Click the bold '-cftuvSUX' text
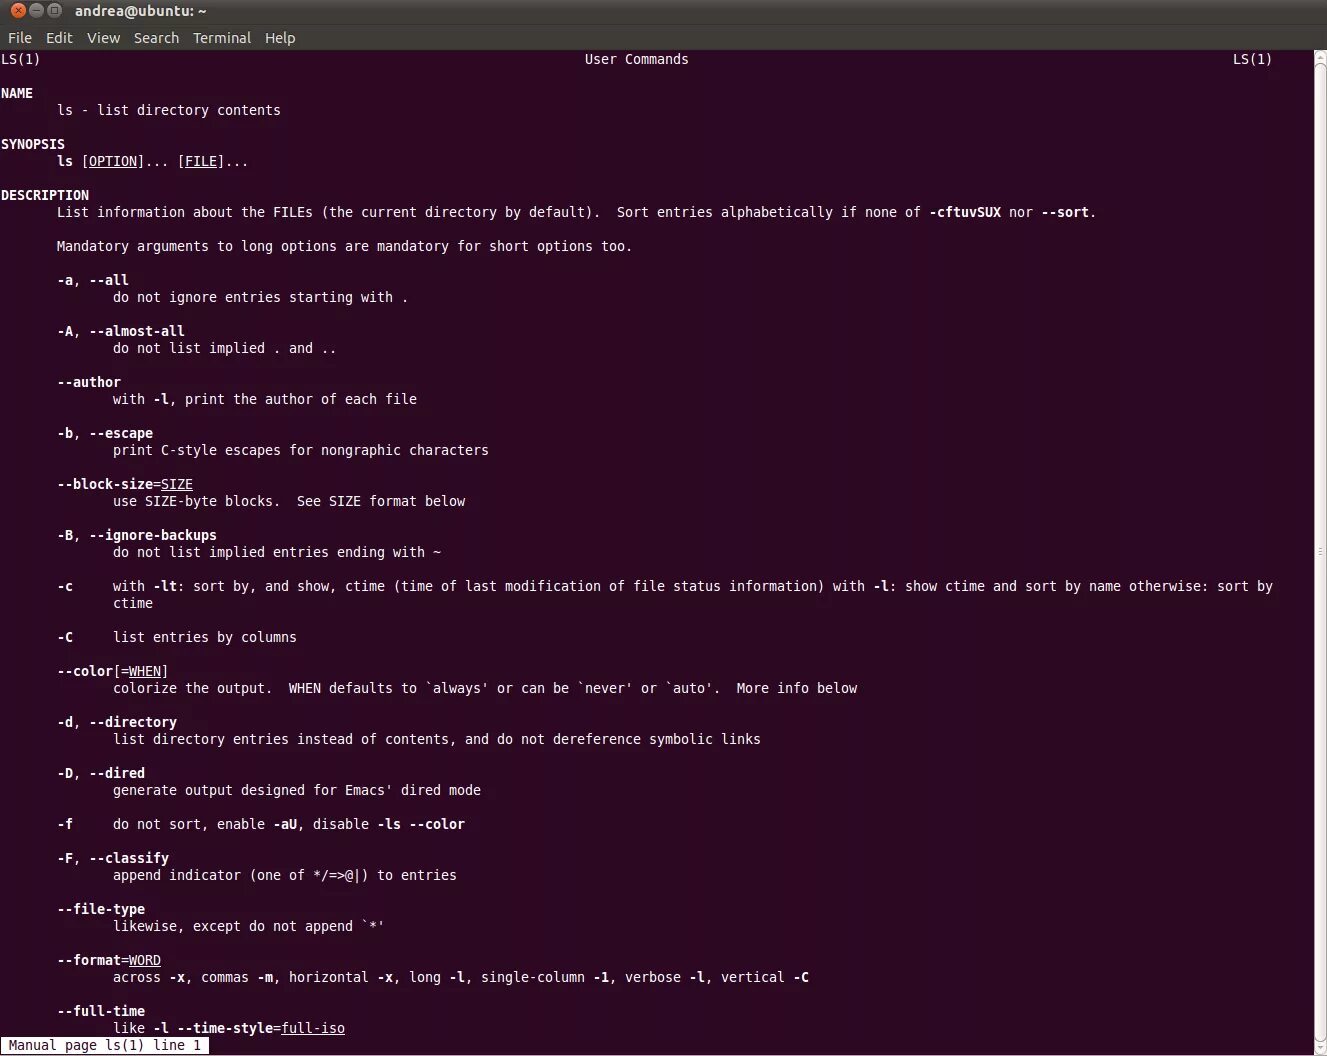 point(965,212)
